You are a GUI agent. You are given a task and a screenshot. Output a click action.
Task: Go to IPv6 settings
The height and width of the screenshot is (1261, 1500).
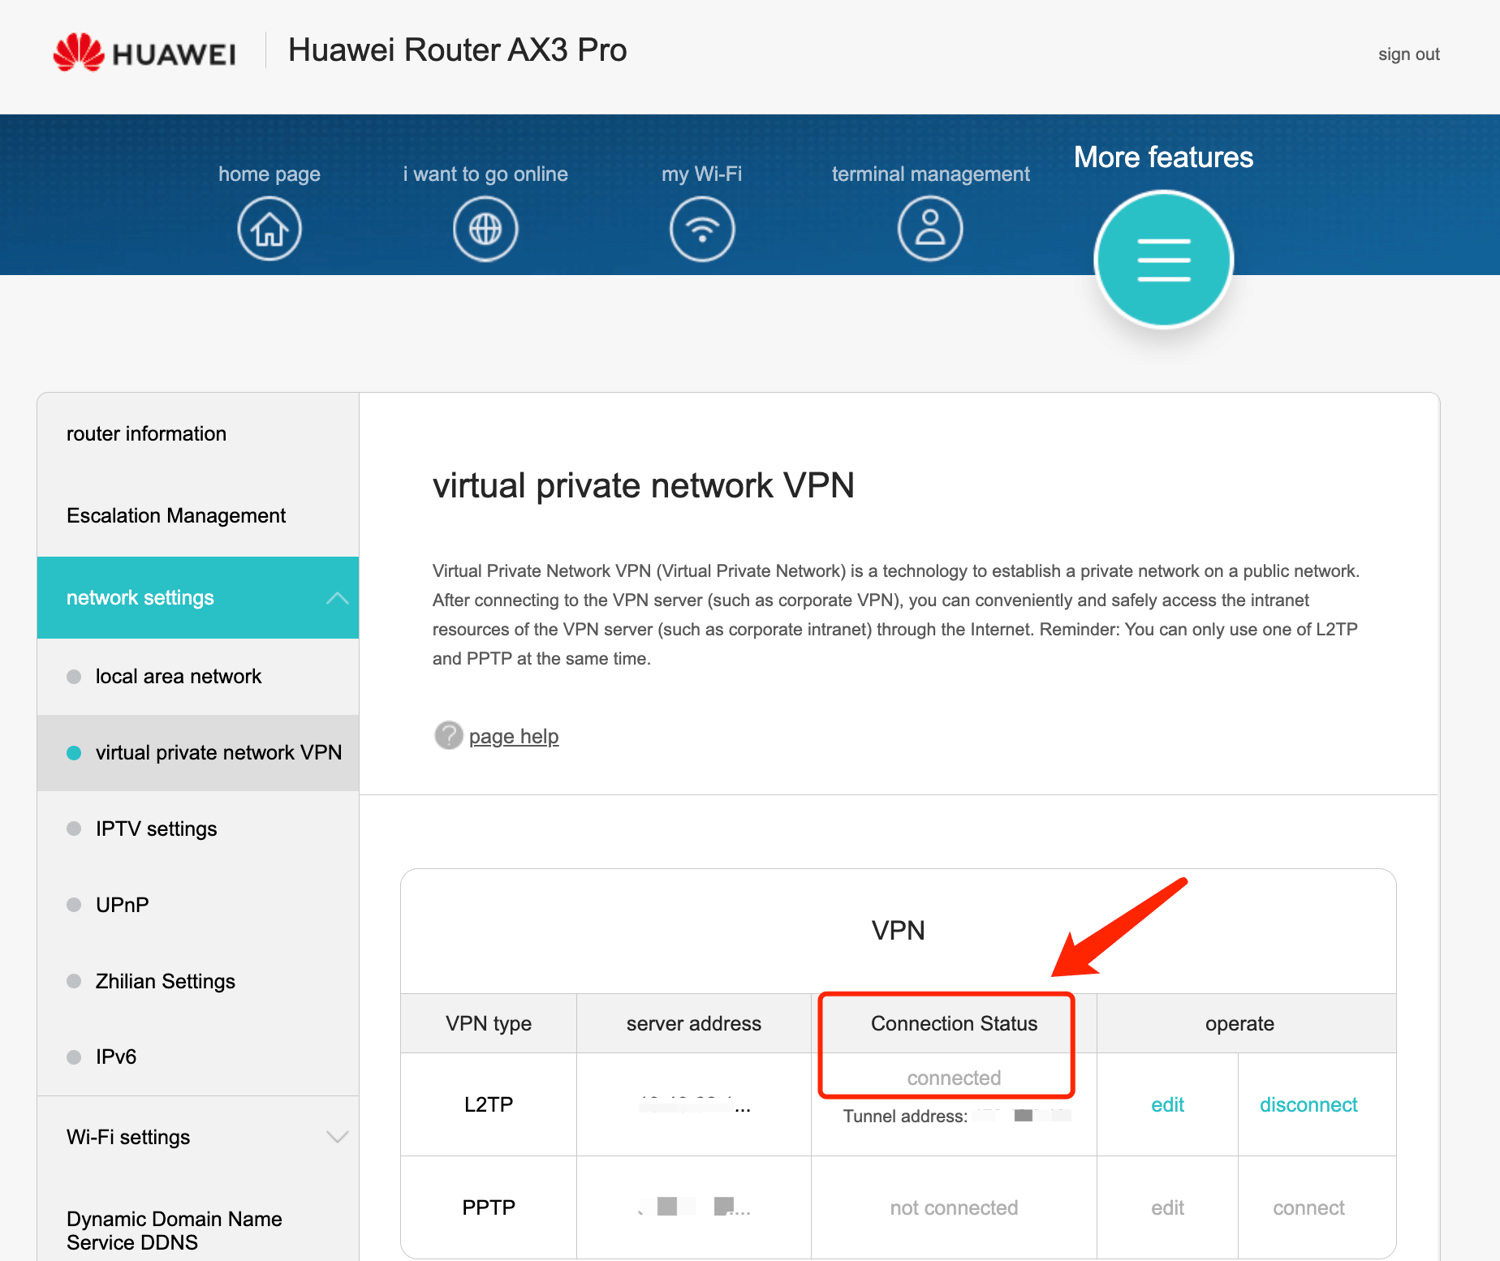(116, 1057)
